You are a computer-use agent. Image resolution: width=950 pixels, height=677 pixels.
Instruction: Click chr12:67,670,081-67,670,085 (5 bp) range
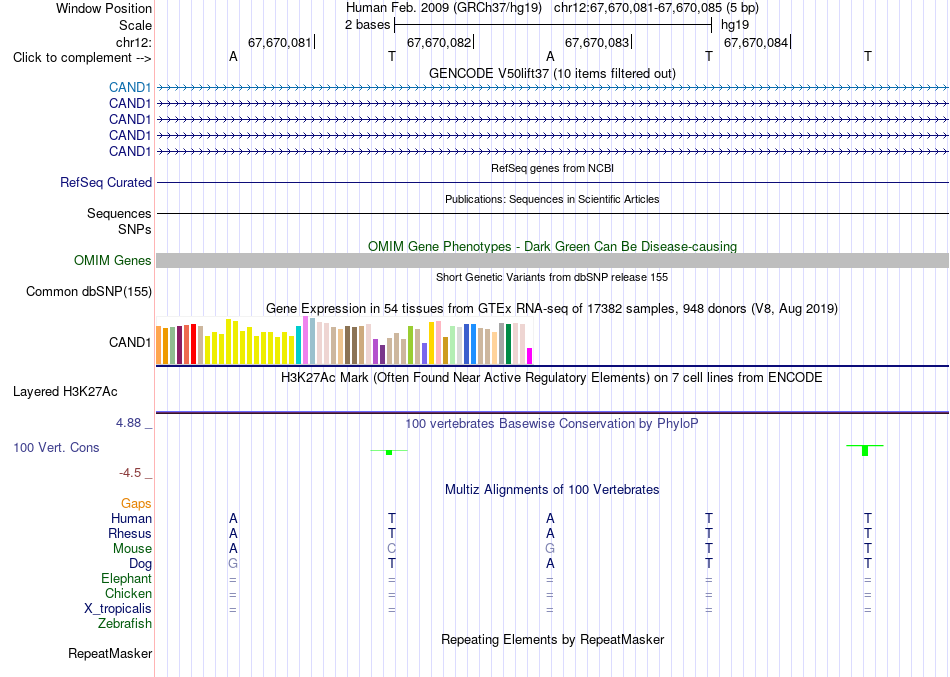(656, 8)
